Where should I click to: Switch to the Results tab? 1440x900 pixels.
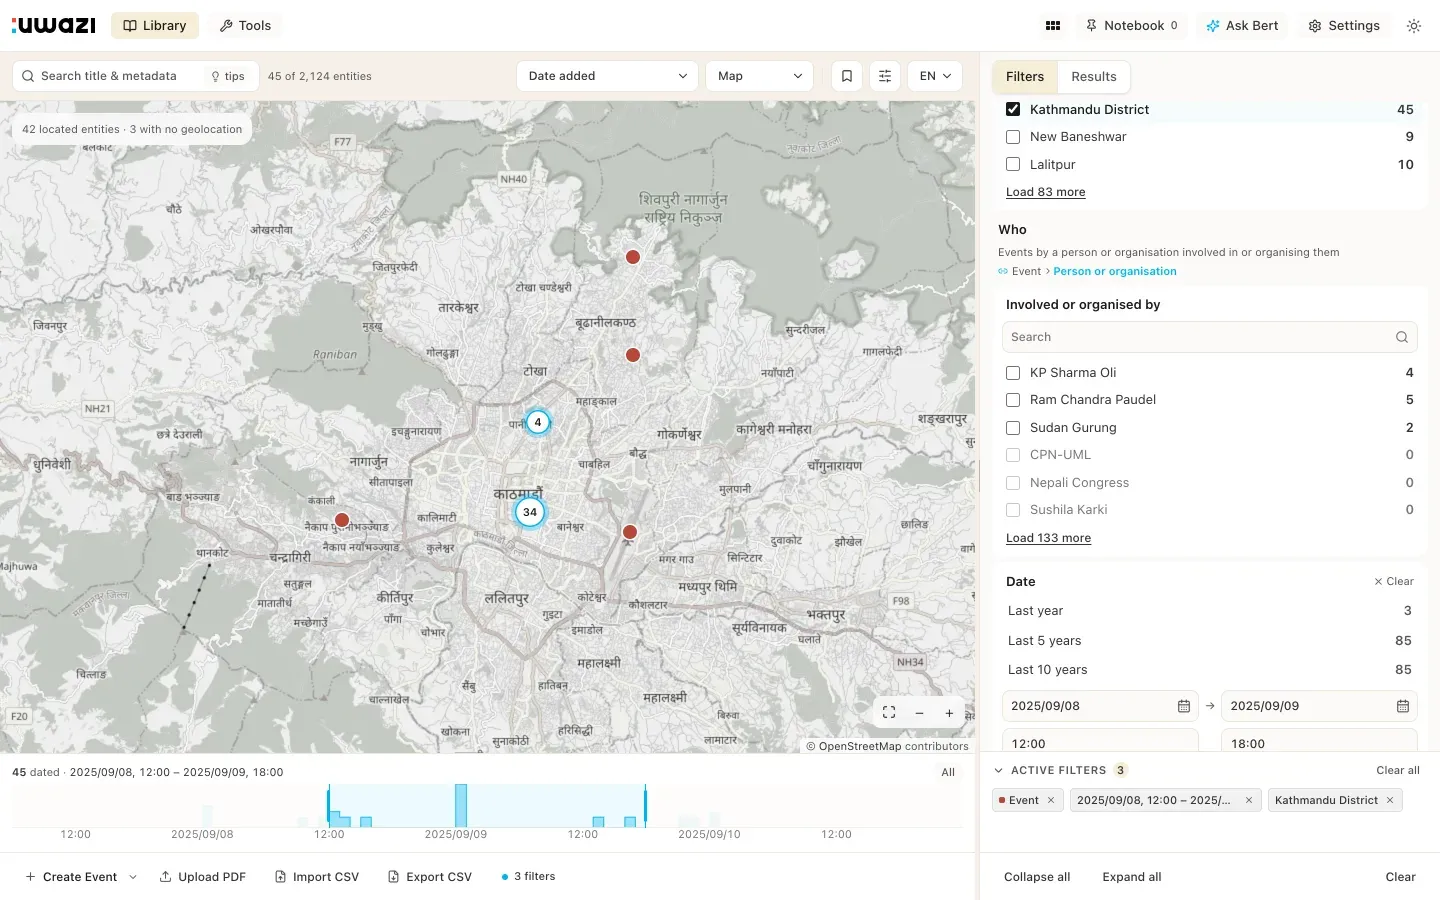1094,77
